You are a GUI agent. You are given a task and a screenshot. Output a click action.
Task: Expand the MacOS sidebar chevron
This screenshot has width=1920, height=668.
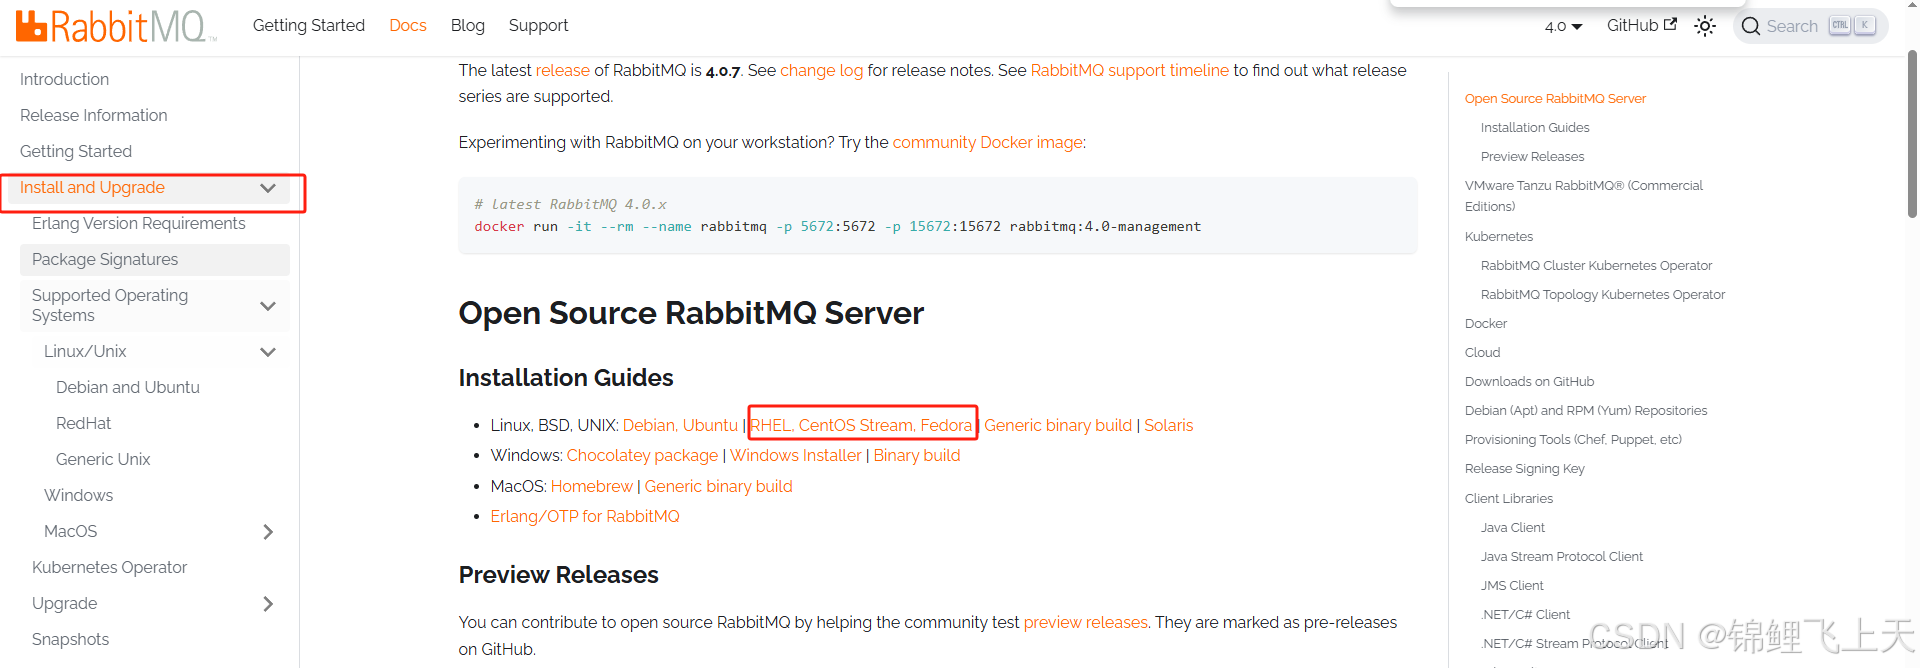[268, 532]
